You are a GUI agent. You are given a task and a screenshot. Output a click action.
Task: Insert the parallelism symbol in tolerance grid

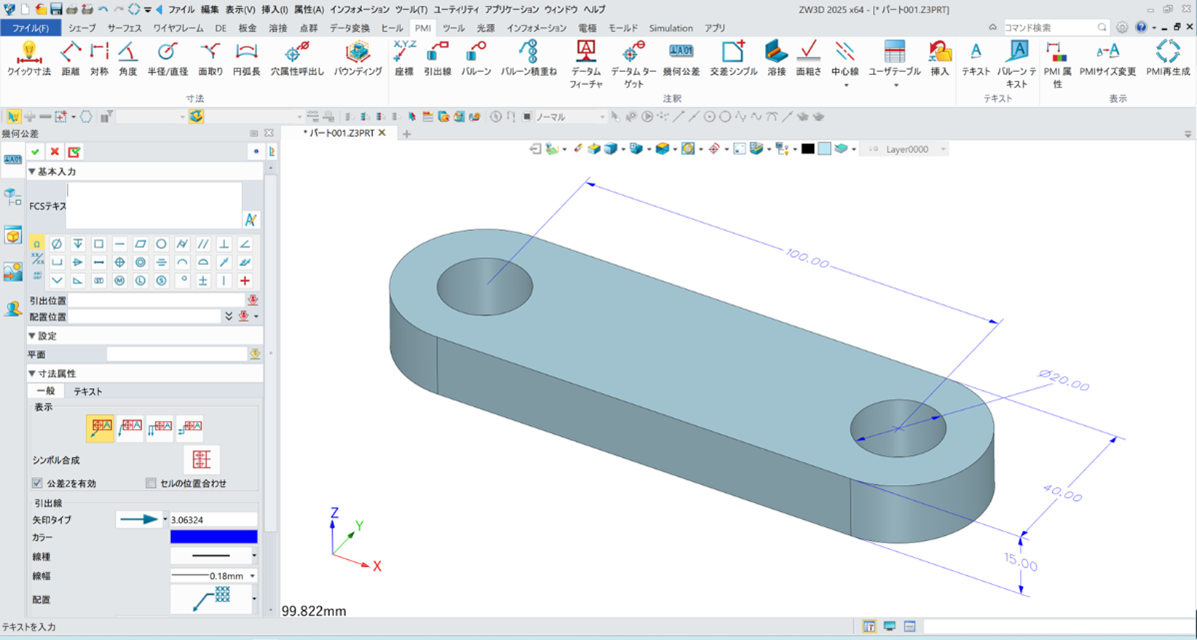(x=203, y=244)
